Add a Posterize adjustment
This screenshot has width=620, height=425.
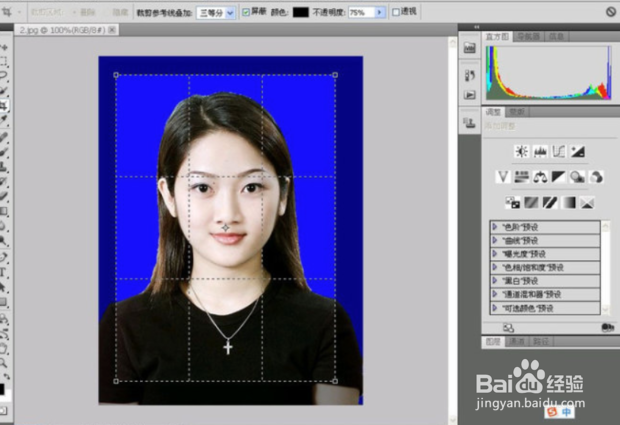531,203
